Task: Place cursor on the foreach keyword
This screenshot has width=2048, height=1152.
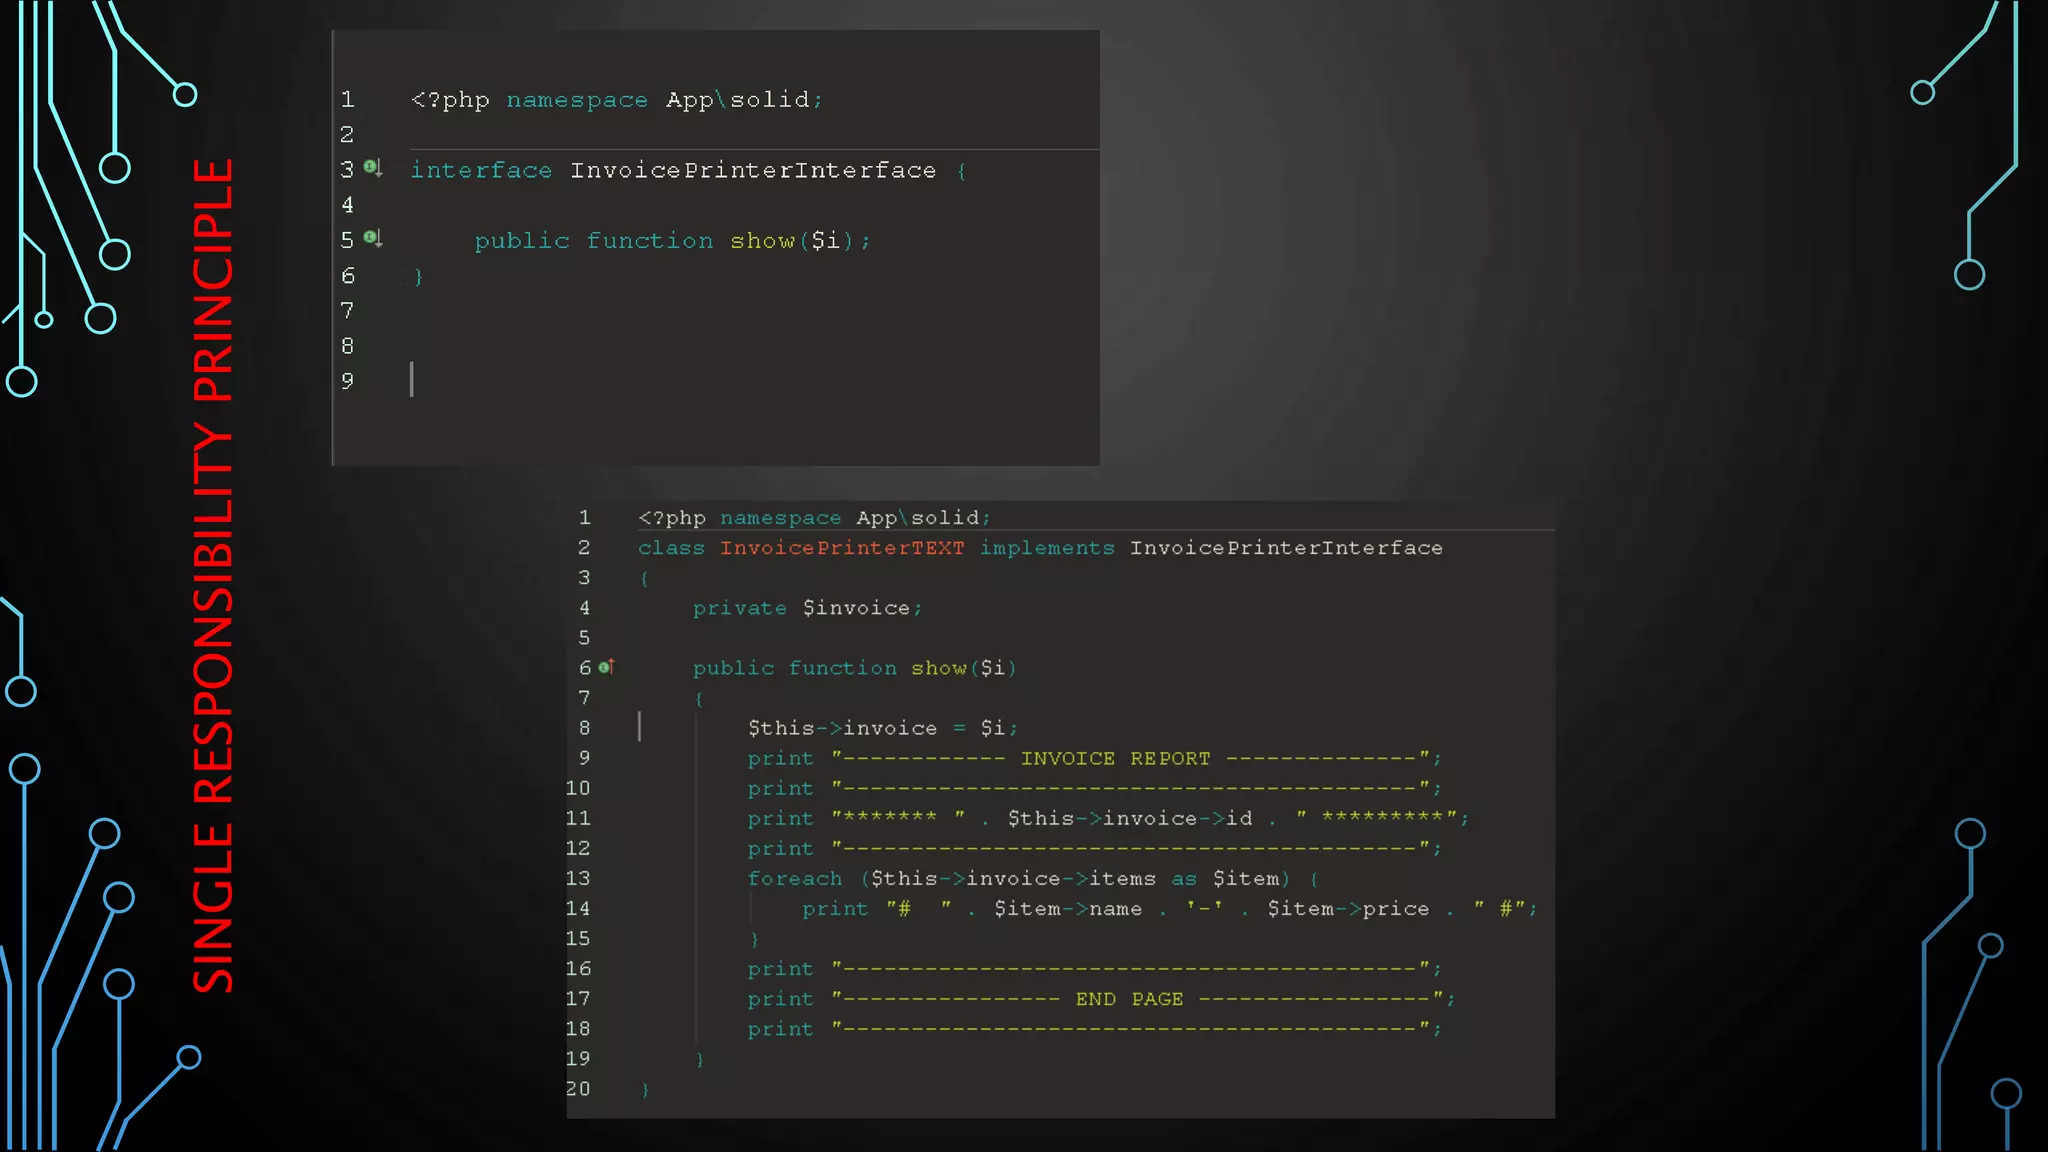Action: (x=795, y=878)
